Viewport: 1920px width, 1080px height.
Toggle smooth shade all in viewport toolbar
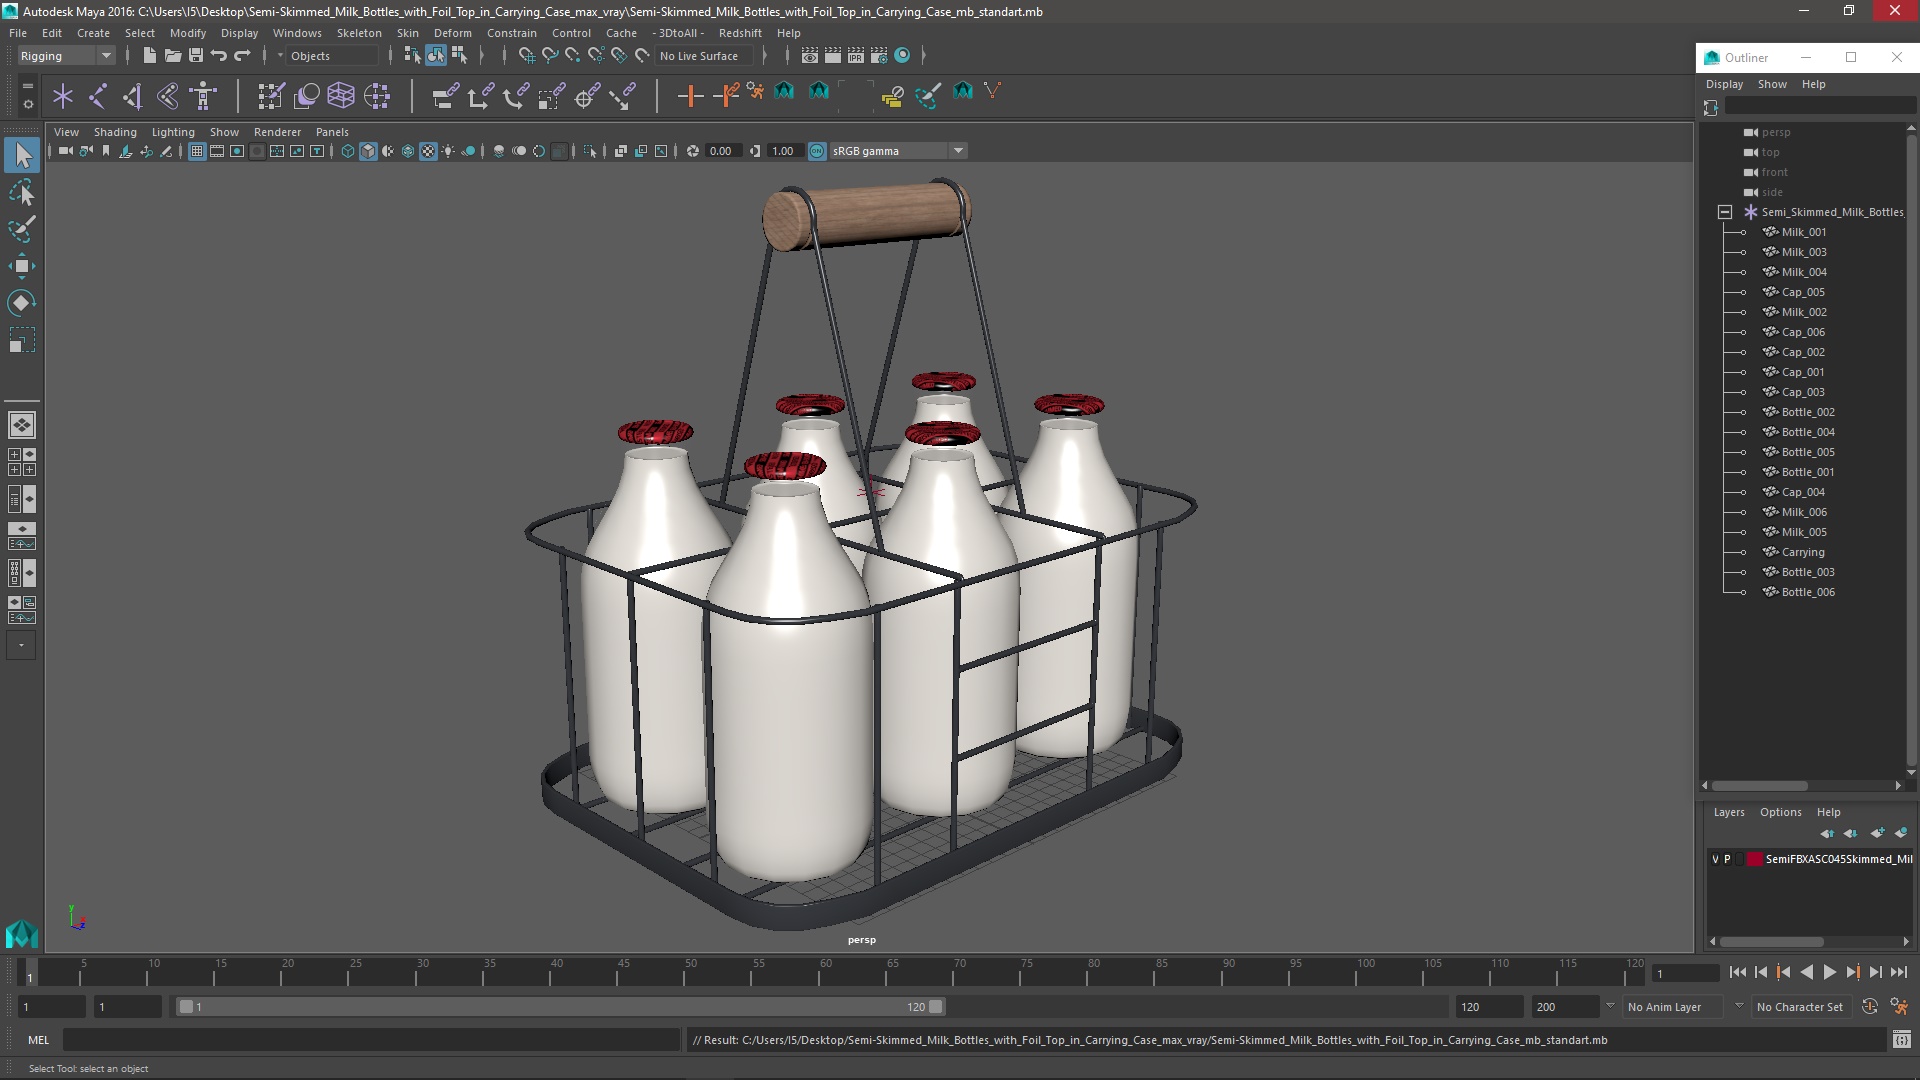click(x=368, y=151)
